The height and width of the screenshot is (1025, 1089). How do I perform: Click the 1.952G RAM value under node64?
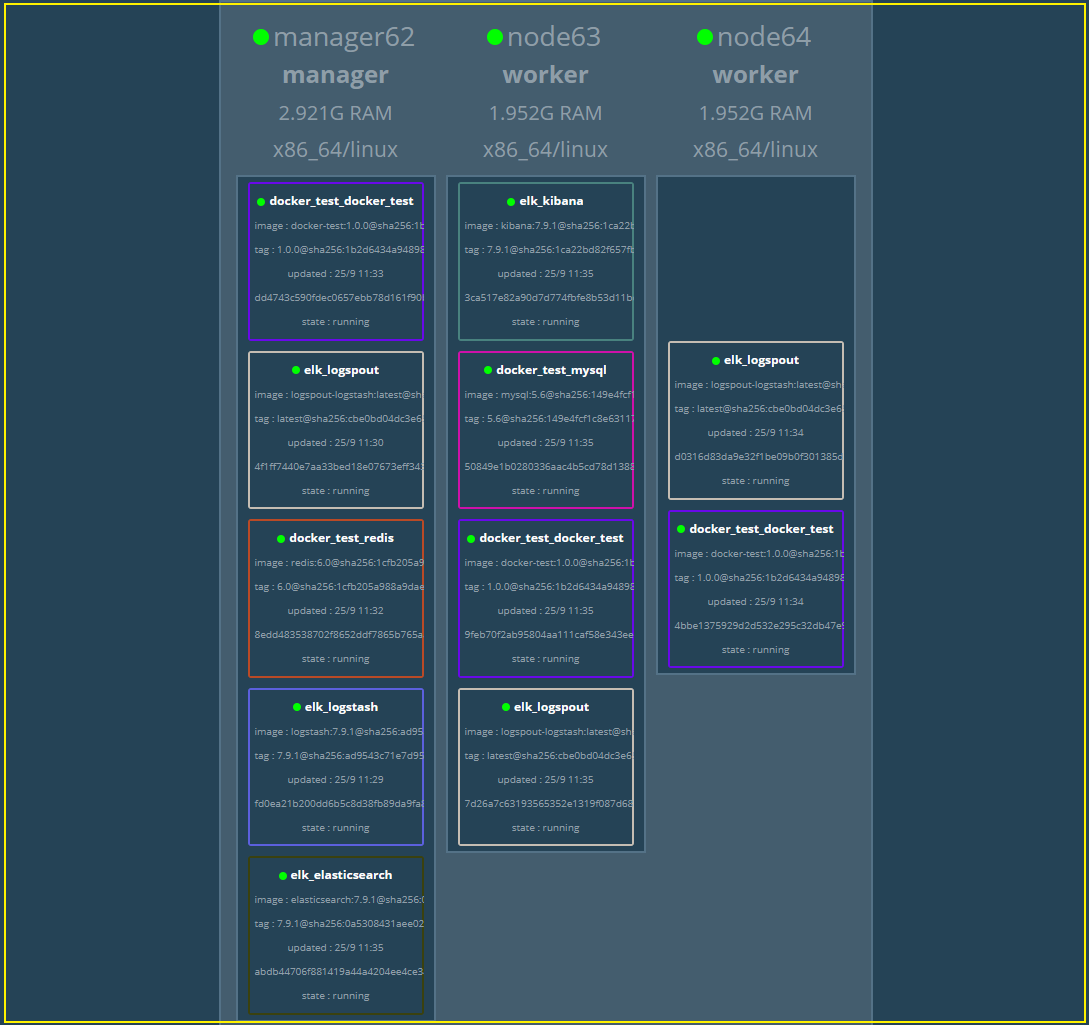click(756, 113)
